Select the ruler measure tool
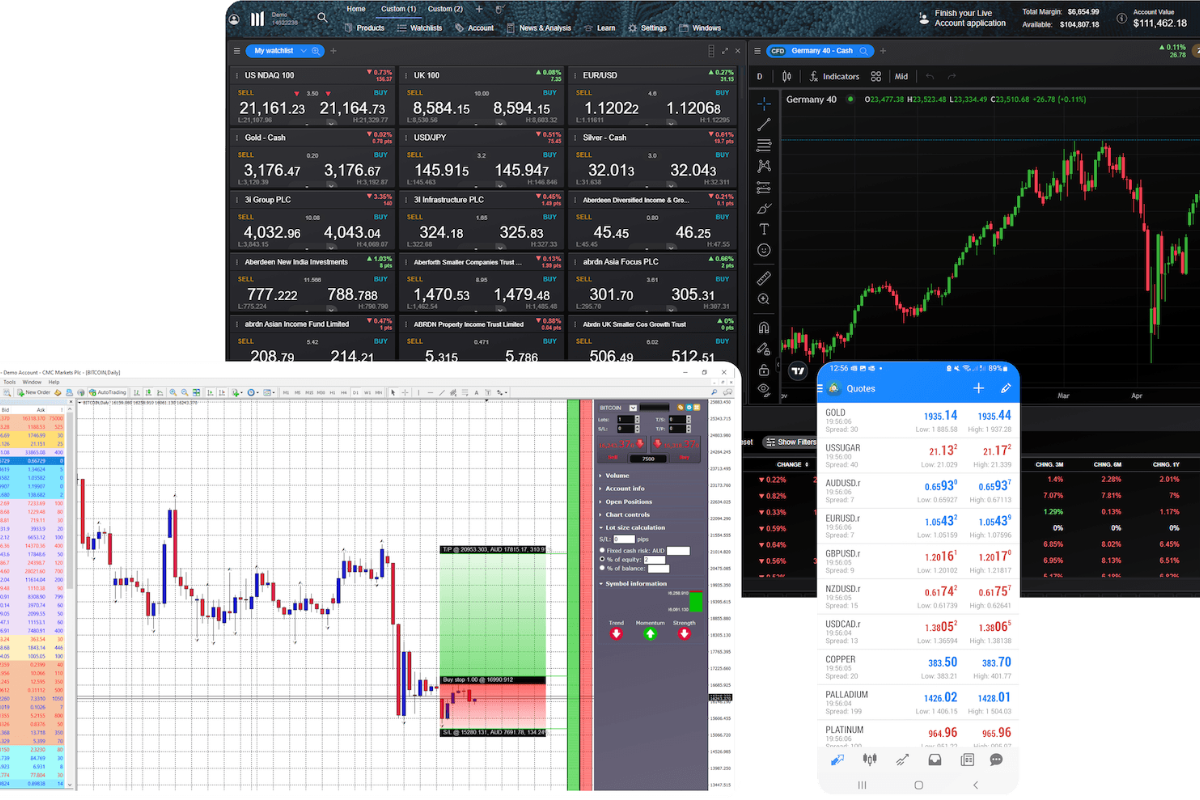This screenshot has height=800, width=1200. (764, 278)
